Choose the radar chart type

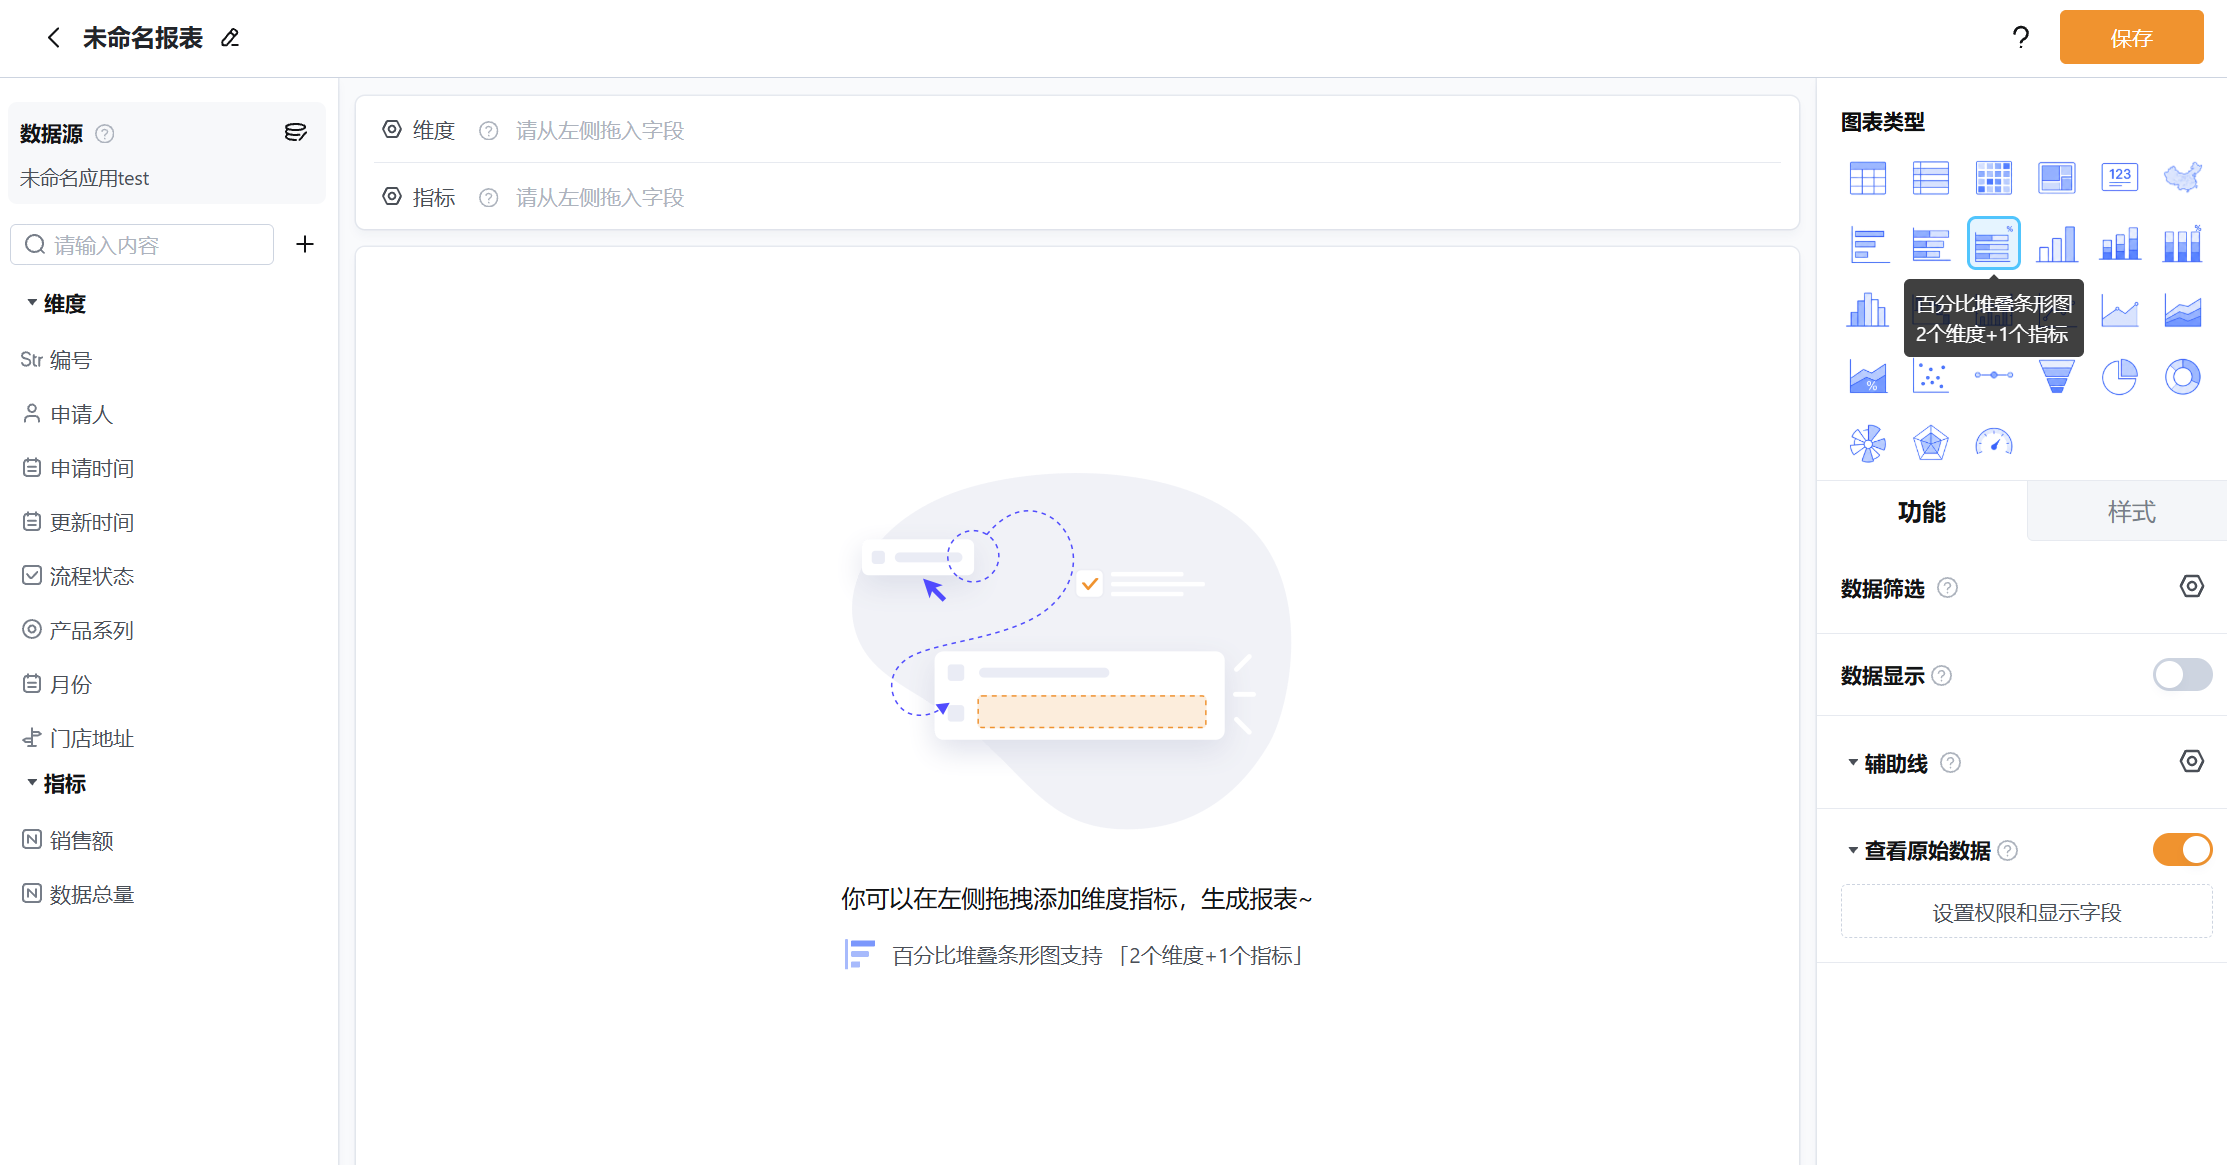coord(1930,443)
